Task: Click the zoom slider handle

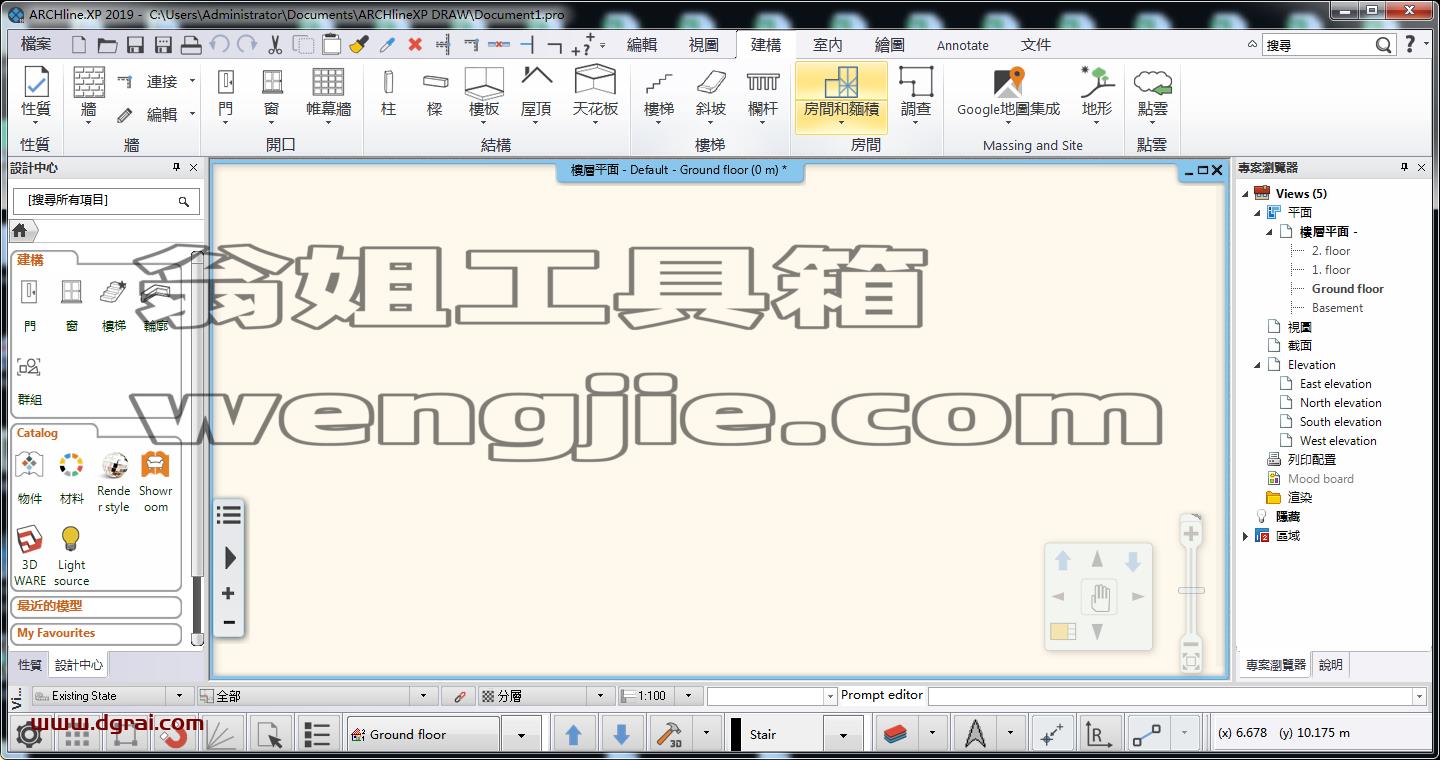Action: tap(1191, 590)
